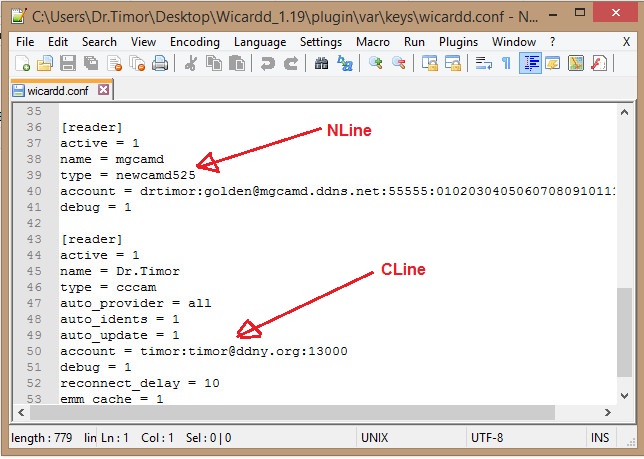Image resolution: width=644 pixels, height=459 pixels.
Task: Click the Save All toolbar icon
Action: click(91, 64)
